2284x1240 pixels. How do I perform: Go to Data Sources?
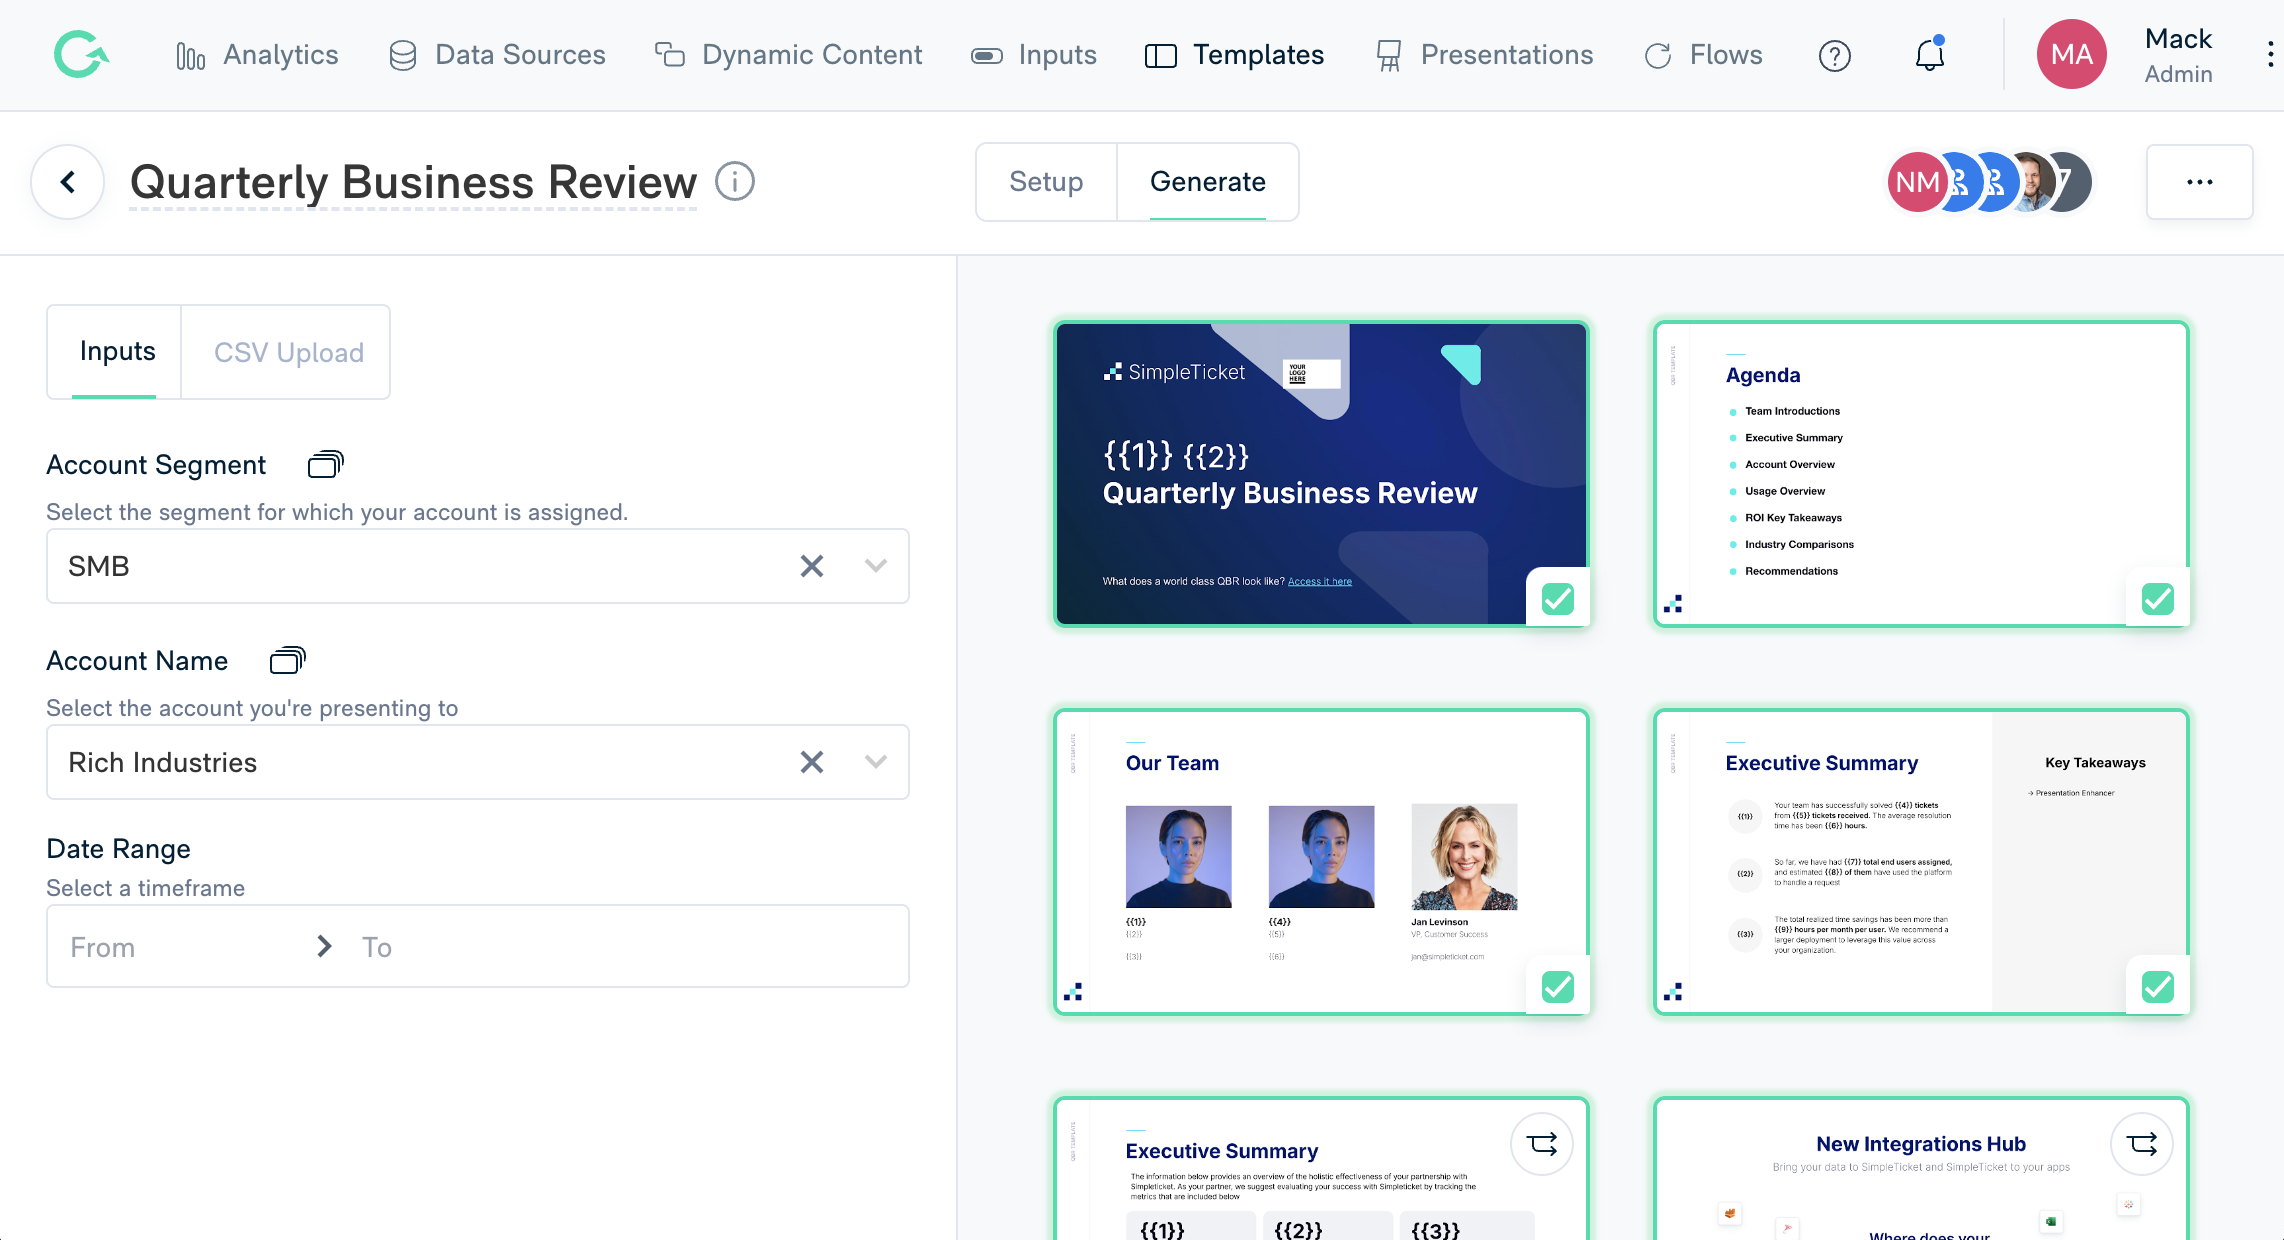coord(497,55)
